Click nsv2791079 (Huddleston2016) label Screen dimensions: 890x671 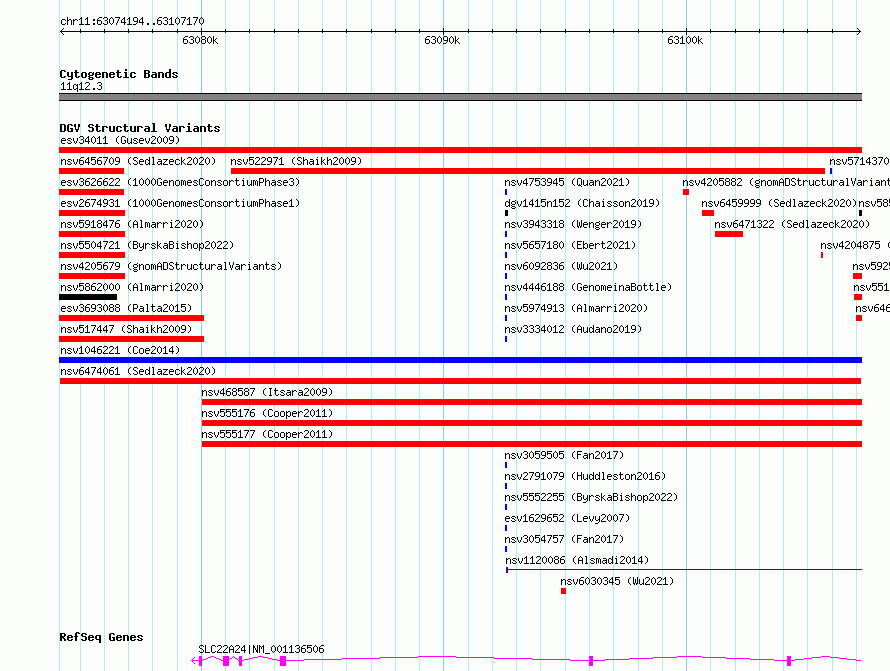[x=585, y=476]
